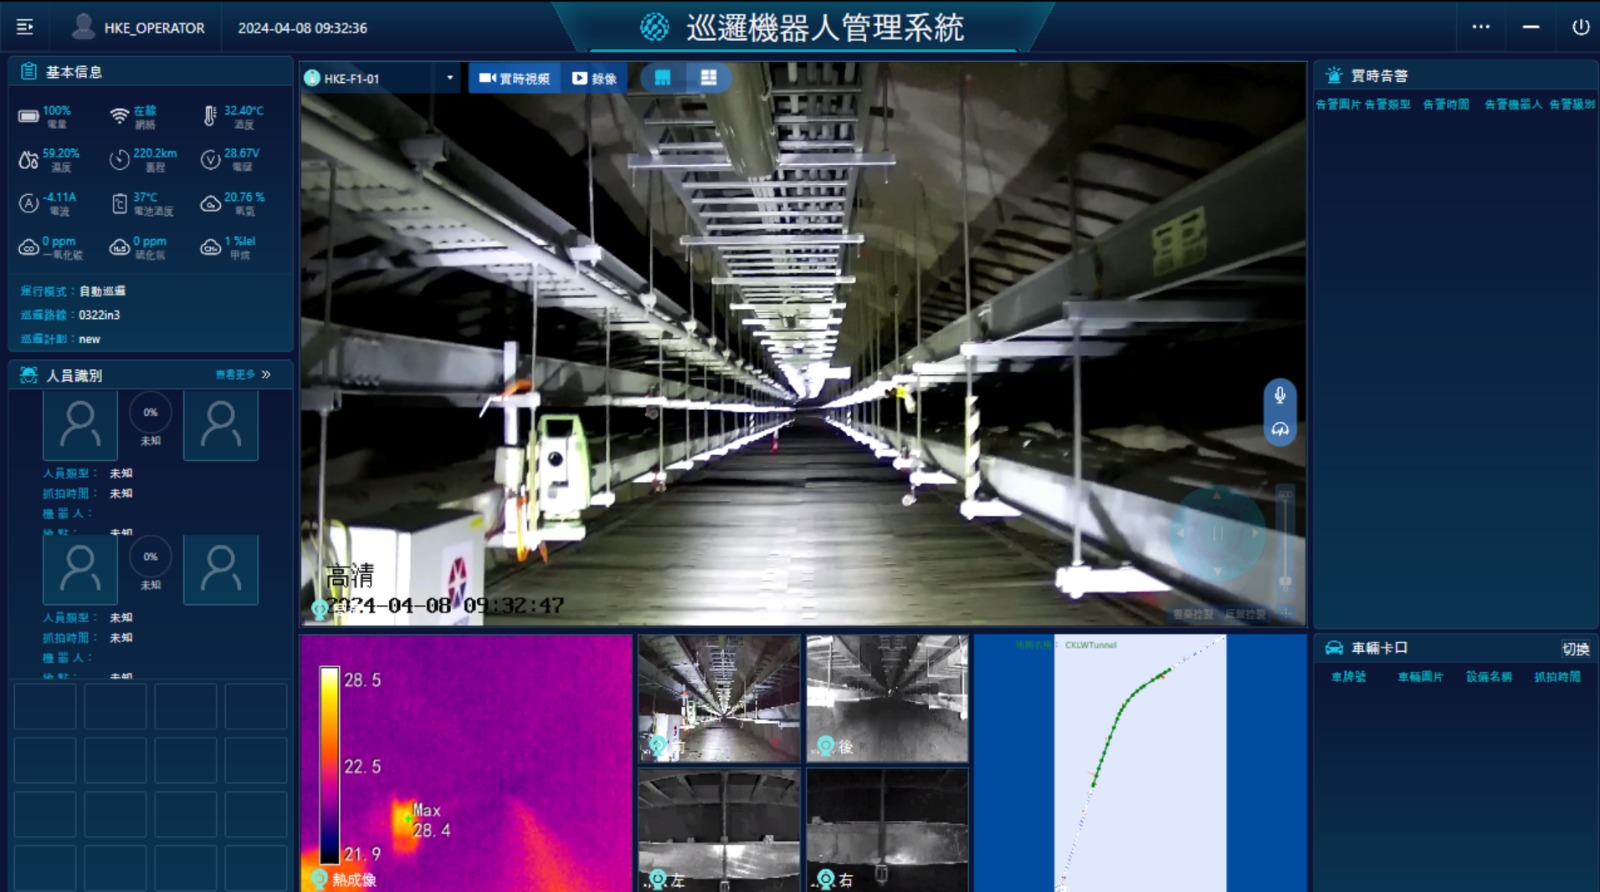Screen dimensions: 1600x892
Task: Expand 查看更多 in the personnel recognition panel
Action: (243, 375)
